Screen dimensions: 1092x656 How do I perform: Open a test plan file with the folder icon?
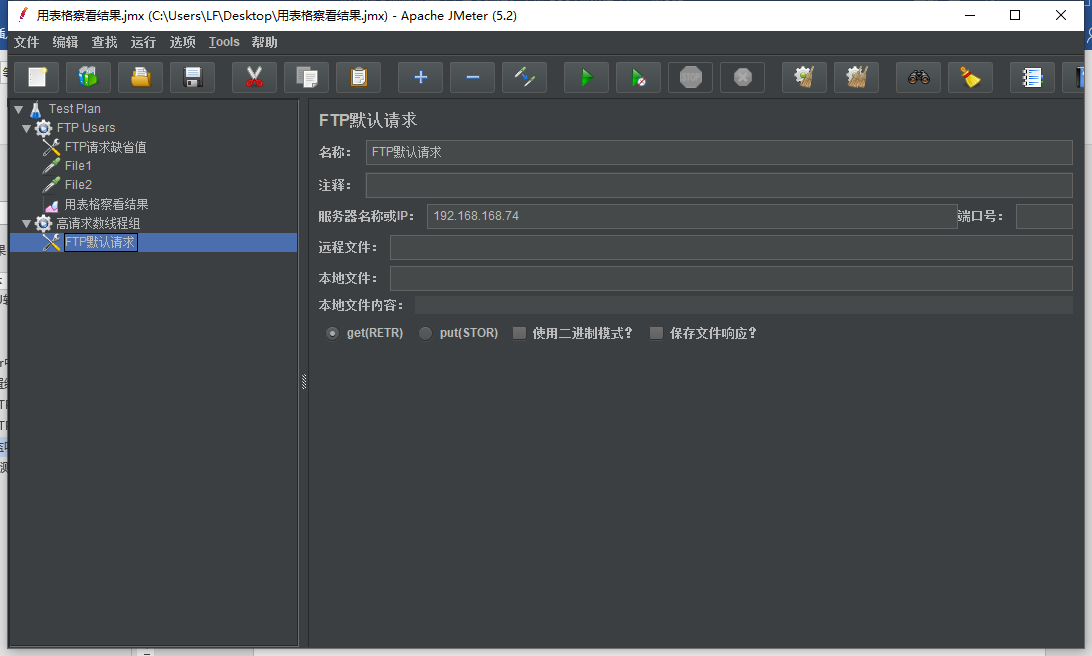[x=140, y=77]
